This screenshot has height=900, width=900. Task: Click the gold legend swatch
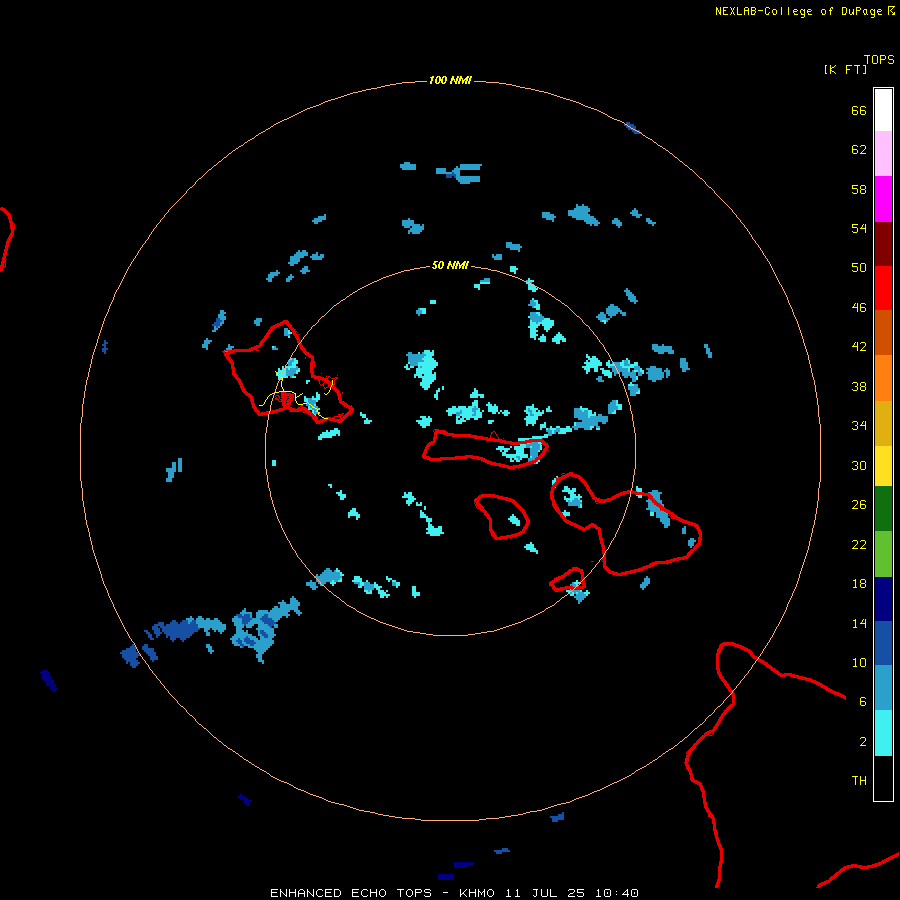(x=883, y=423)
